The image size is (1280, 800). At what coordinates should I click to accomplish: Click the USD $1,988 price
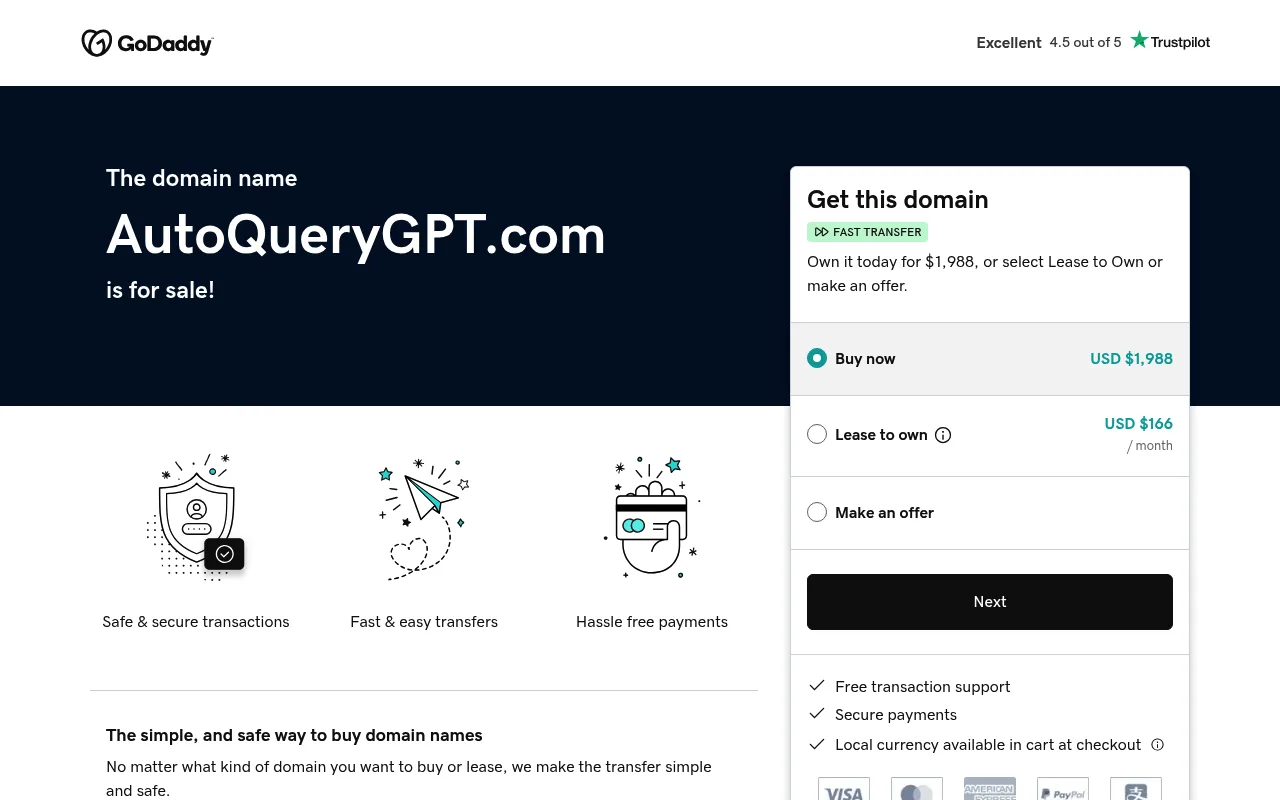click(1131, 358)
